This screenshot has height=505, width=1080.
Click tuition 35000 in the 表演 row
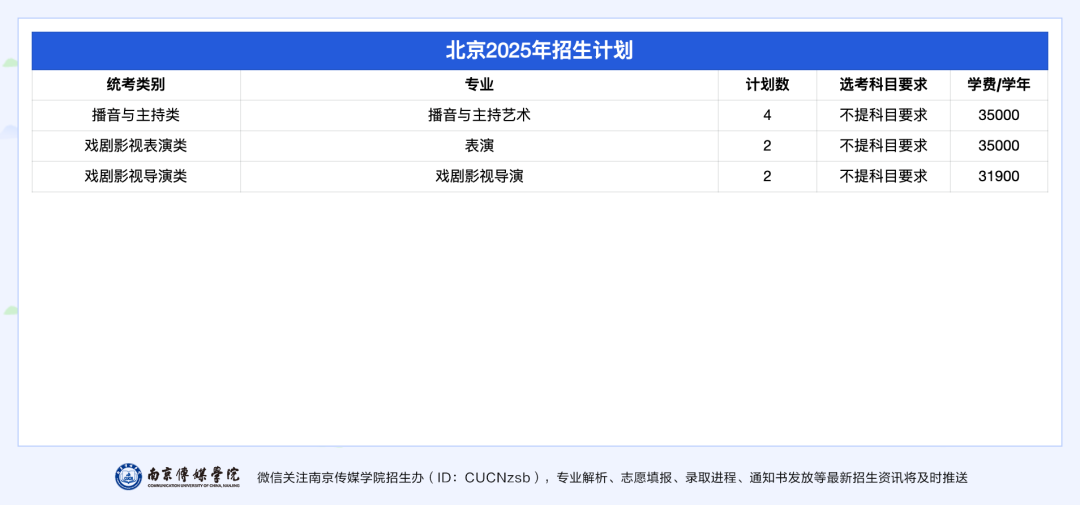tap(999, 145)
